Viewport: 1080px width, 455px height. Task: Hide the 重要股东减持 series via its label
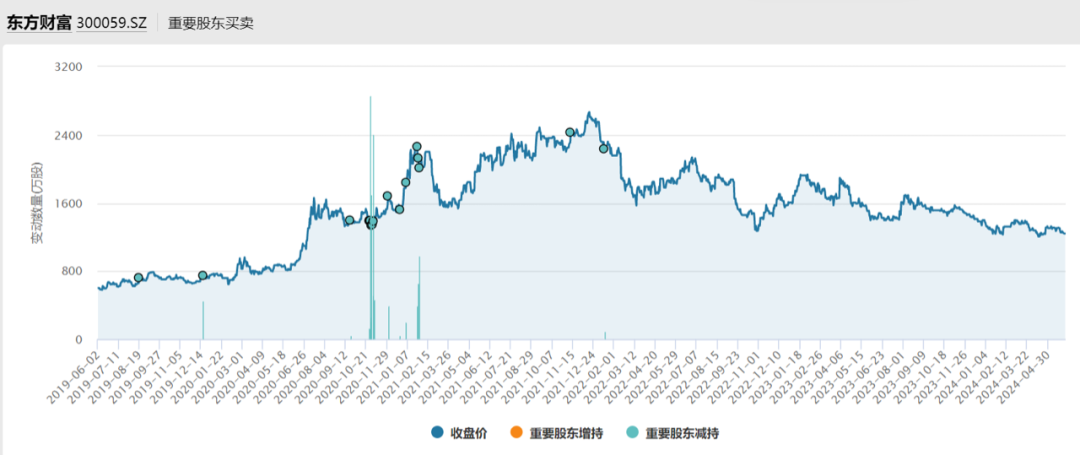point(683,433)
